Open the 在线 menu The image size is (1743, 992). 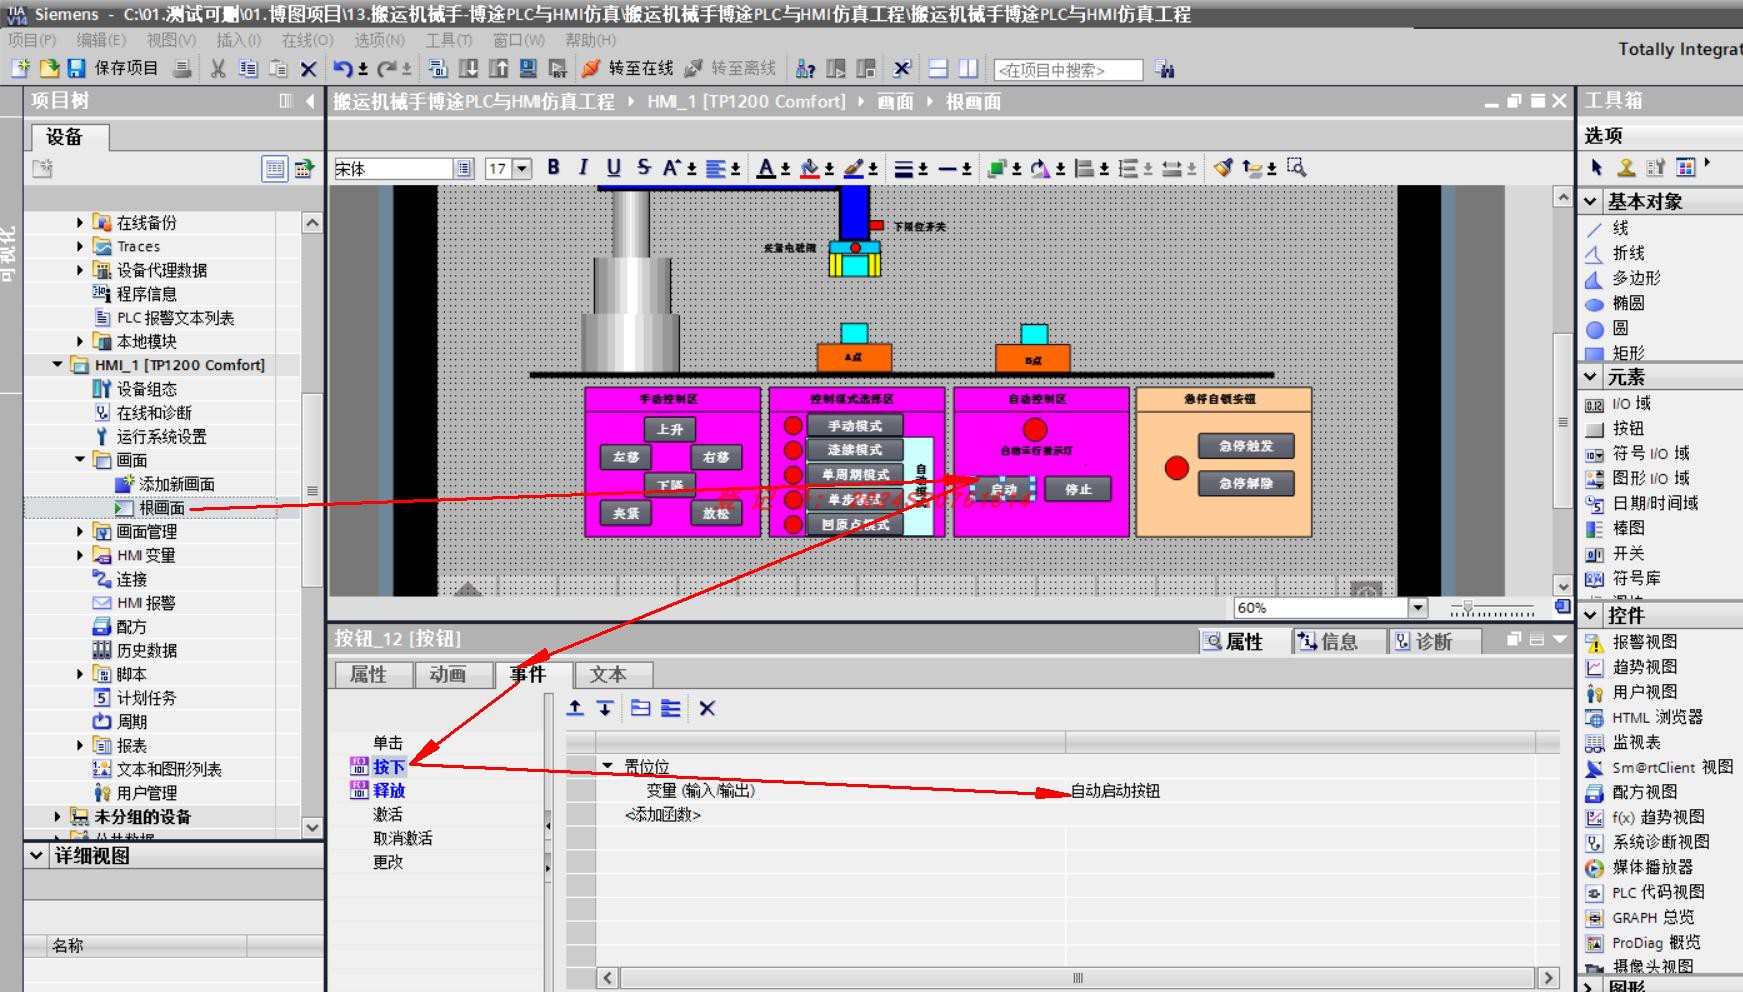(x=307, y=40)
